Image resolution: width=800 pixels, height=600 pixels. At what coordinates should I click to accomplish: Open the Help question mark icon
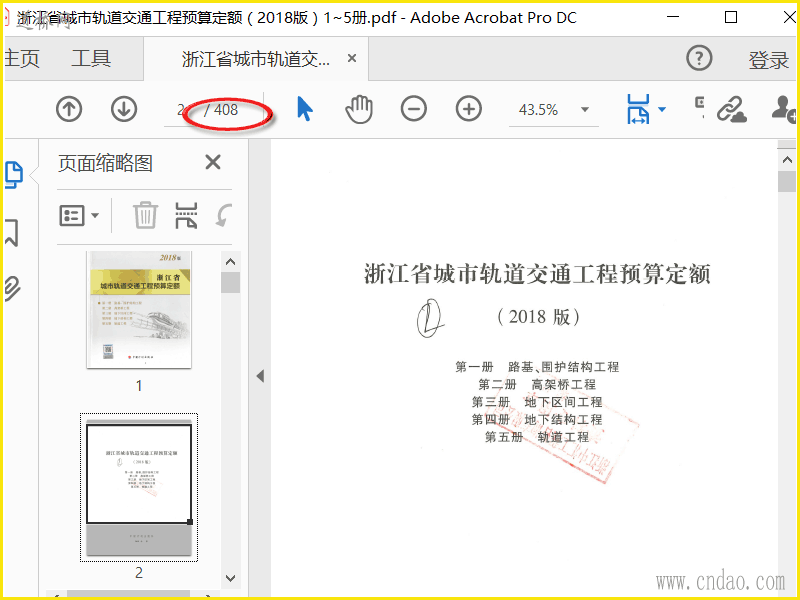pos(699,58)
